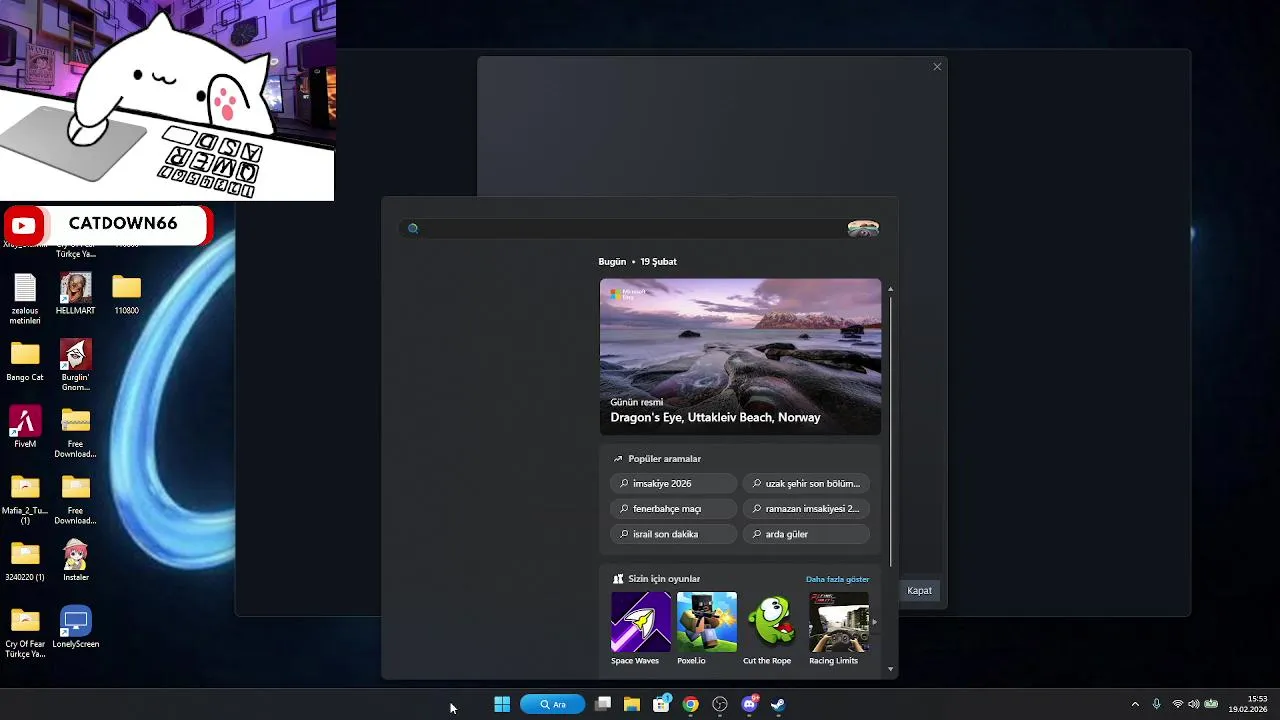Viewport: 1280px width, 720px height.
Task: Select the LonelyScreen desktop shortcut
Action: point(75,628)
